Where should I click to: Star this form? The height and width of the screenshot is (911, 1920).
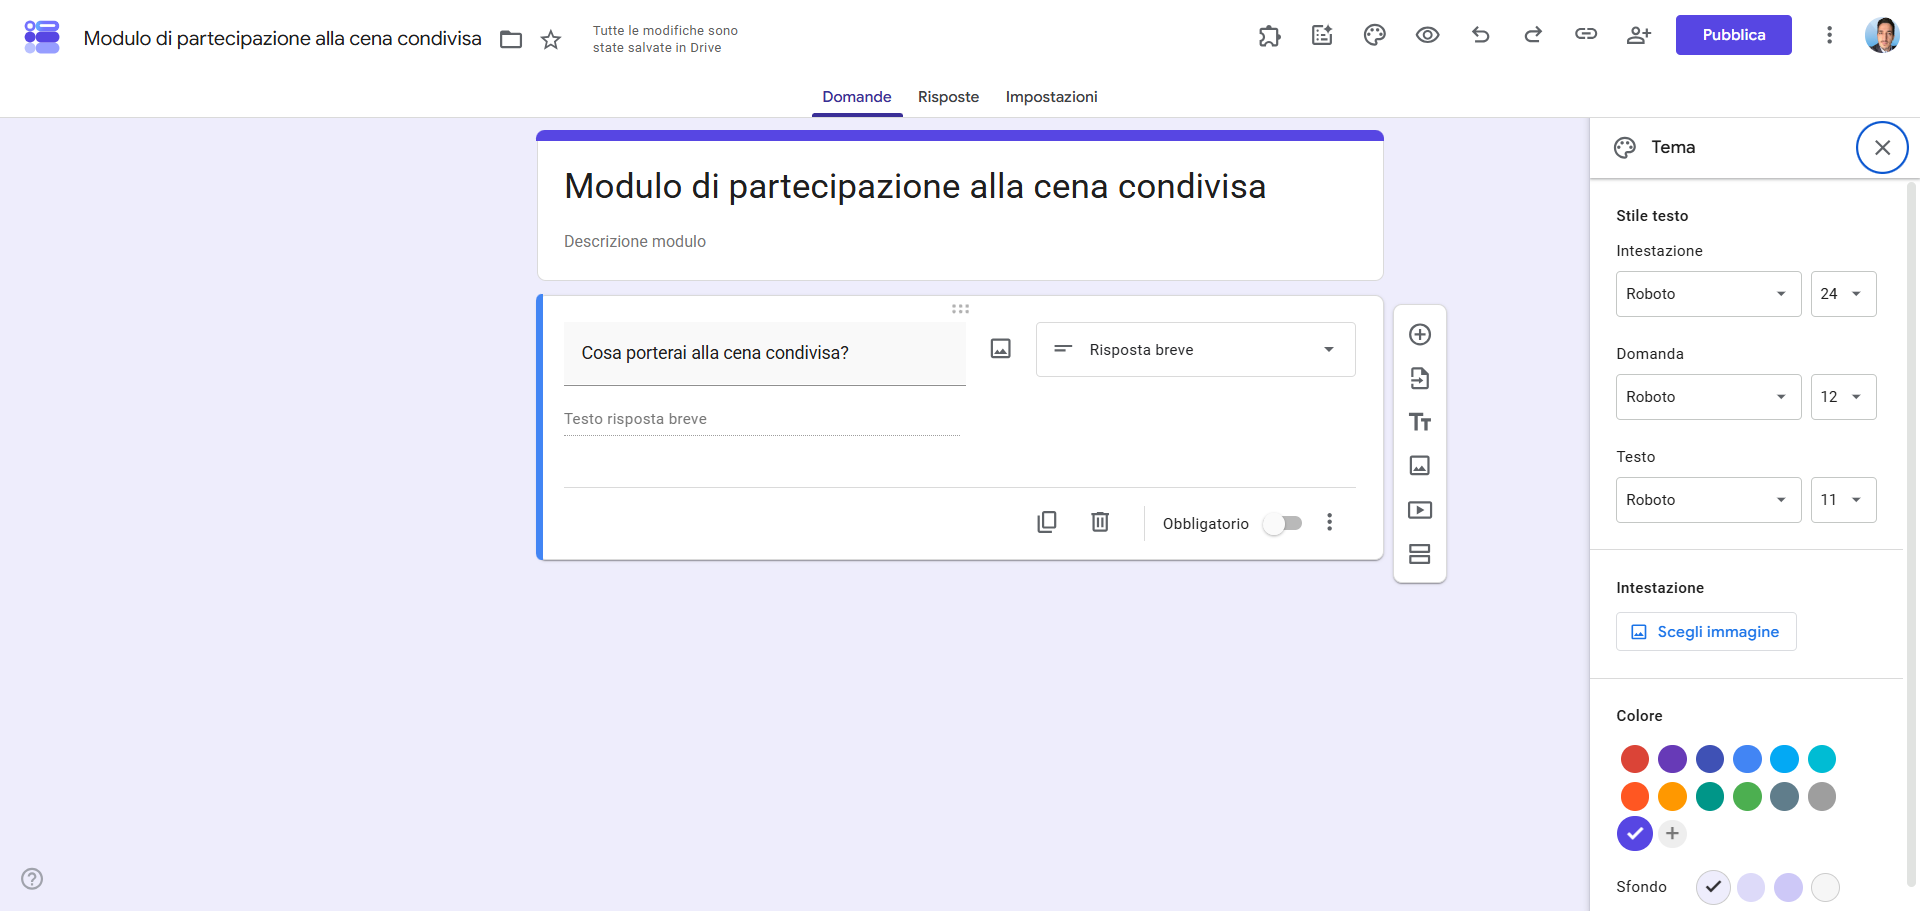551,40
